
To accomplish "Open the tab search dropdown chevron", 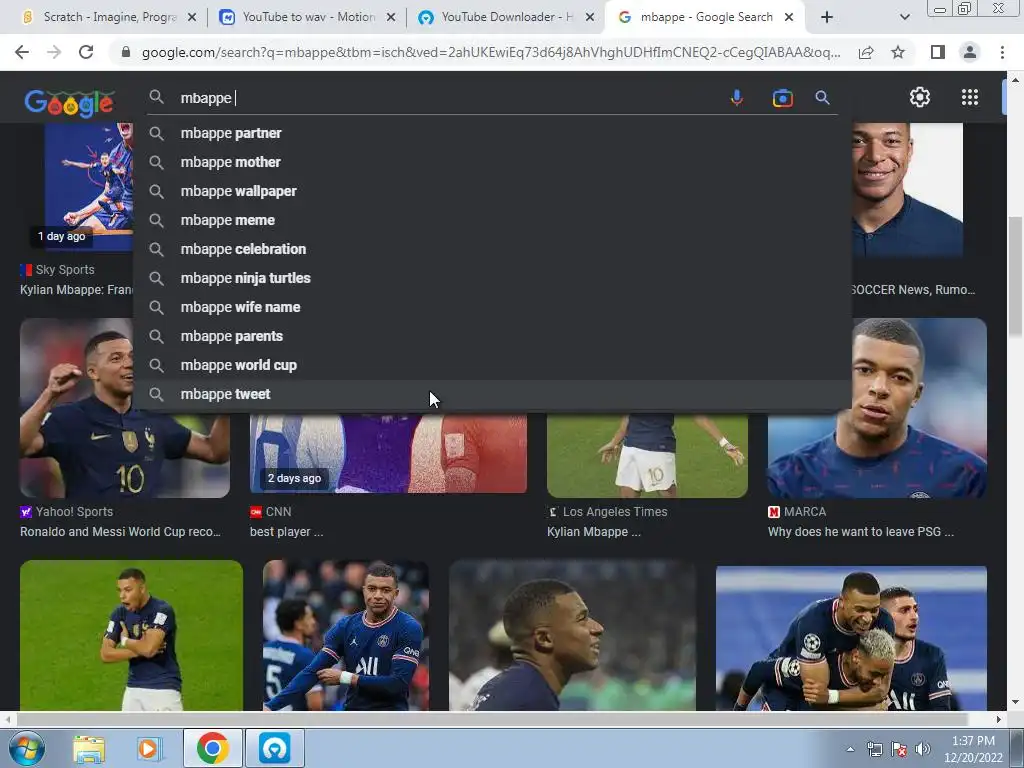I will (904, 17).
